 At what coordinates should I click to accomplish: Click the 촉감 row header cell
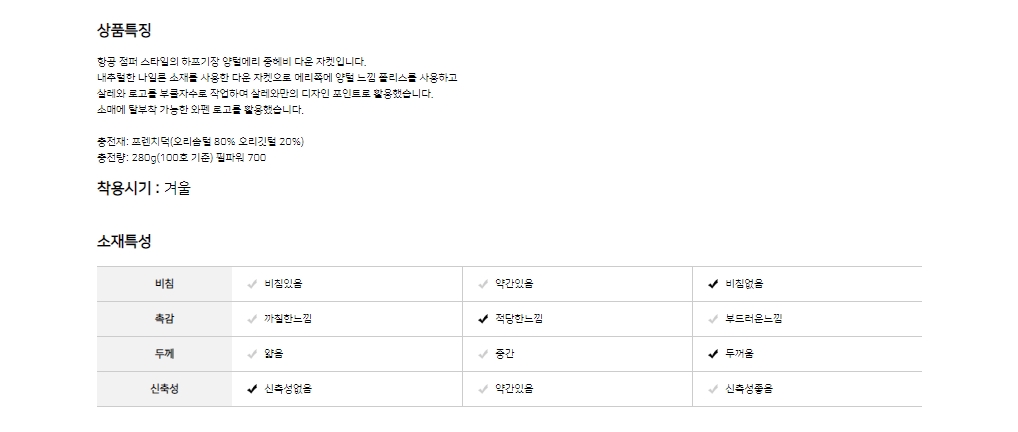[x=164, y=319]
